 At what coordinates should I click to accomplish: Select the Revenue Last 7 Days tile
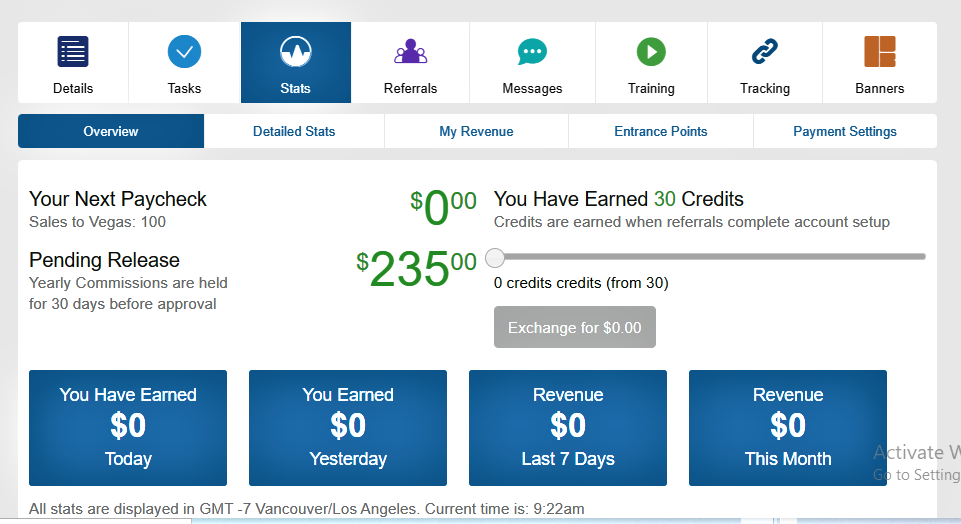568,428
